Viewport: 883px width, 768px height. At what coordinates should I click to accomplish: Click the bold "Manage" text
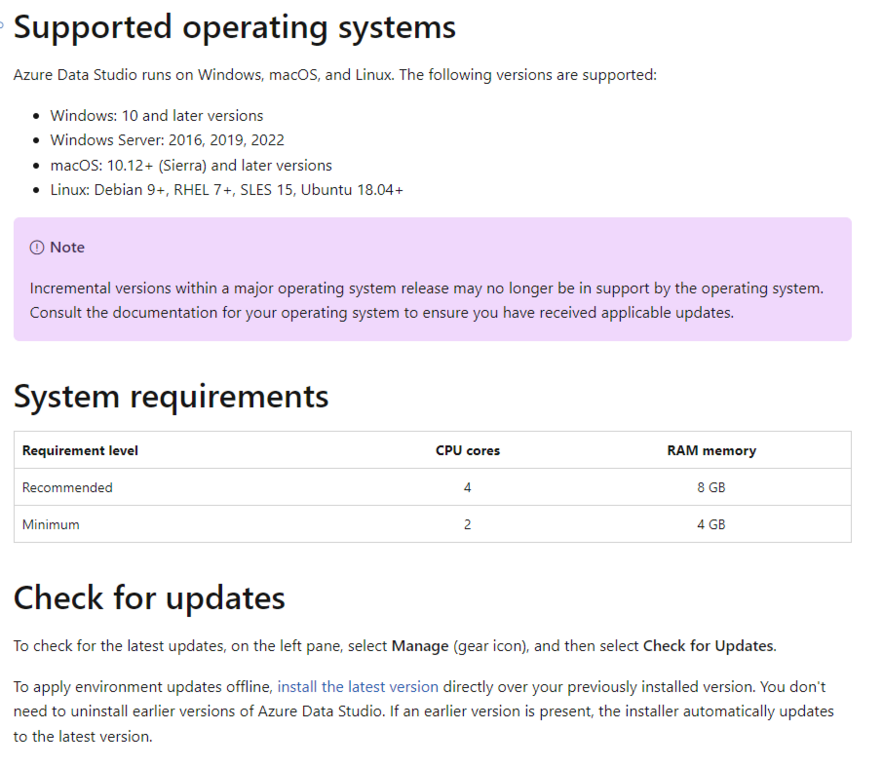pos(420,646)
